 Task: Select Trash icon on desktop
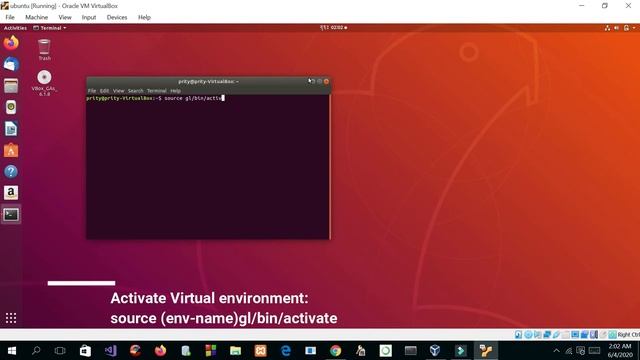[x=44, y=50]
